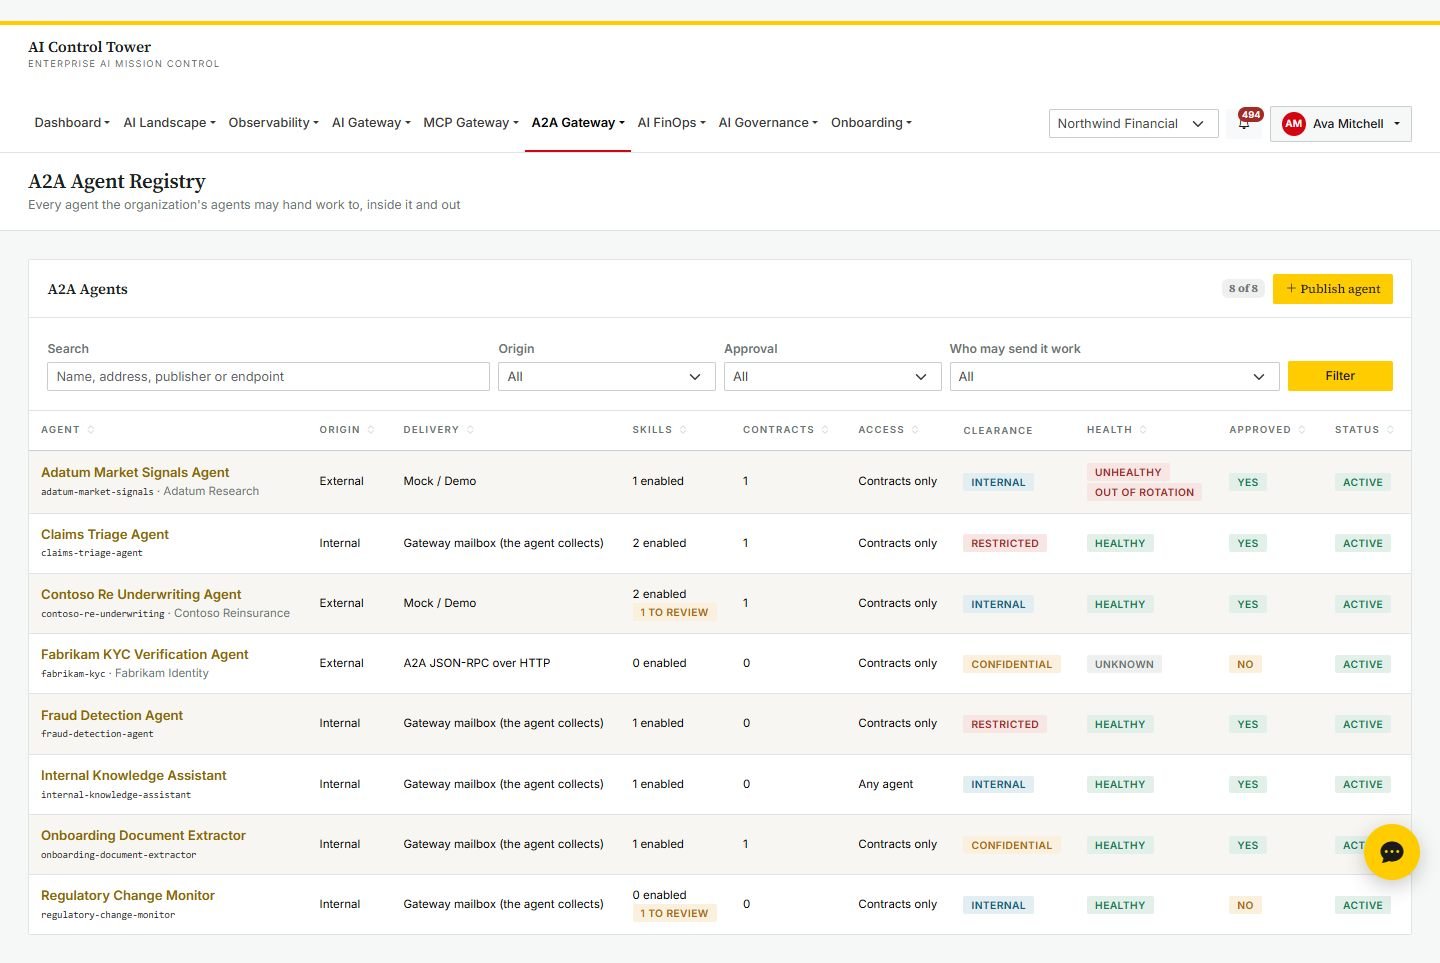
Task: Open the Fabrikam KYC Verification Agent link
Action: pyautogui.click(x=145, y=654)
